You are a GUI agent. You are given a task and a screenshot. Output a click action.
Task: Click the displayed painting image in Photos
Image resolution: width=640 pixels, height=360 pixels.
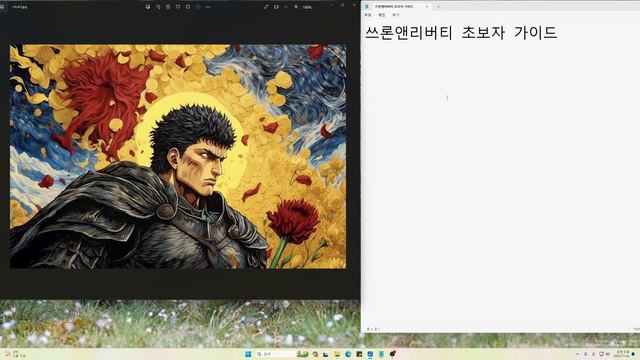pos(178,156)
